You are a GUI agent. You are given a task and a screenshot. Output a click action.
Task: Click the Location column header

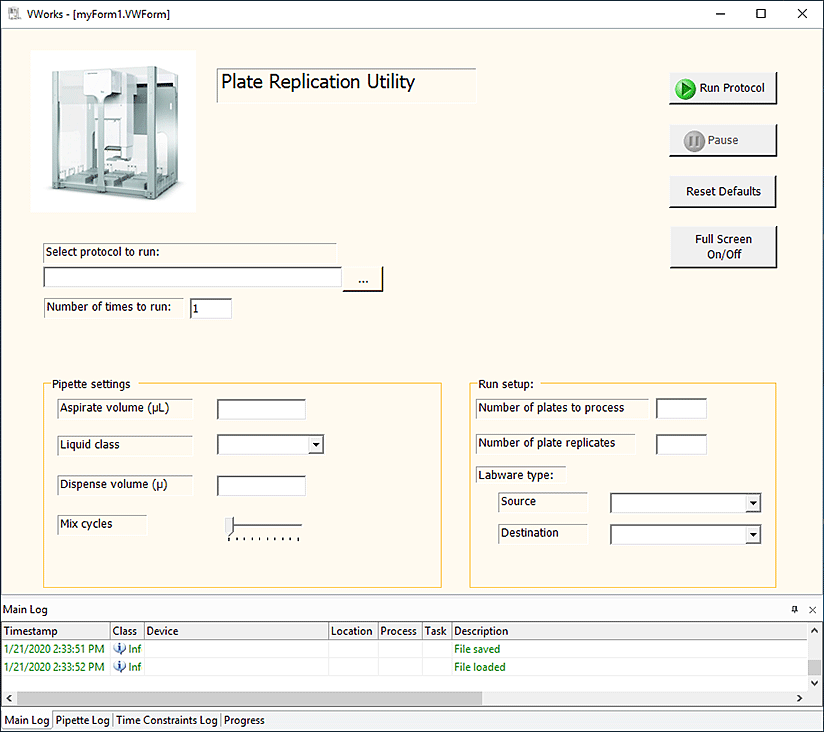pos(353,631)
